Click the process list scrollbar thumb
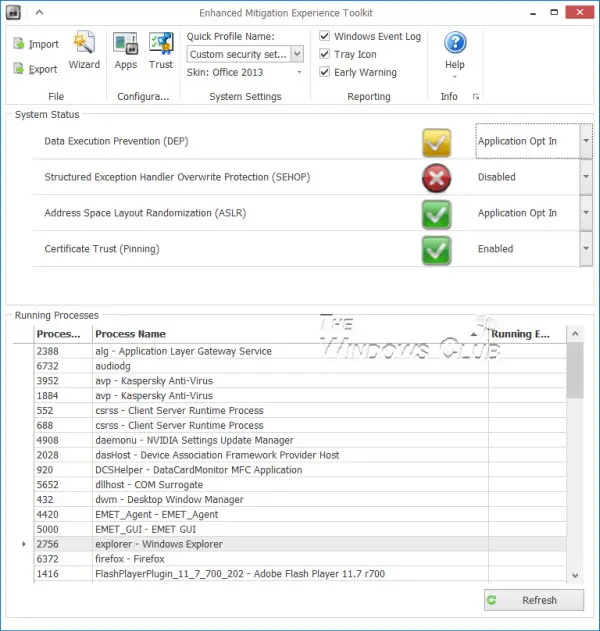 (575, 370)
